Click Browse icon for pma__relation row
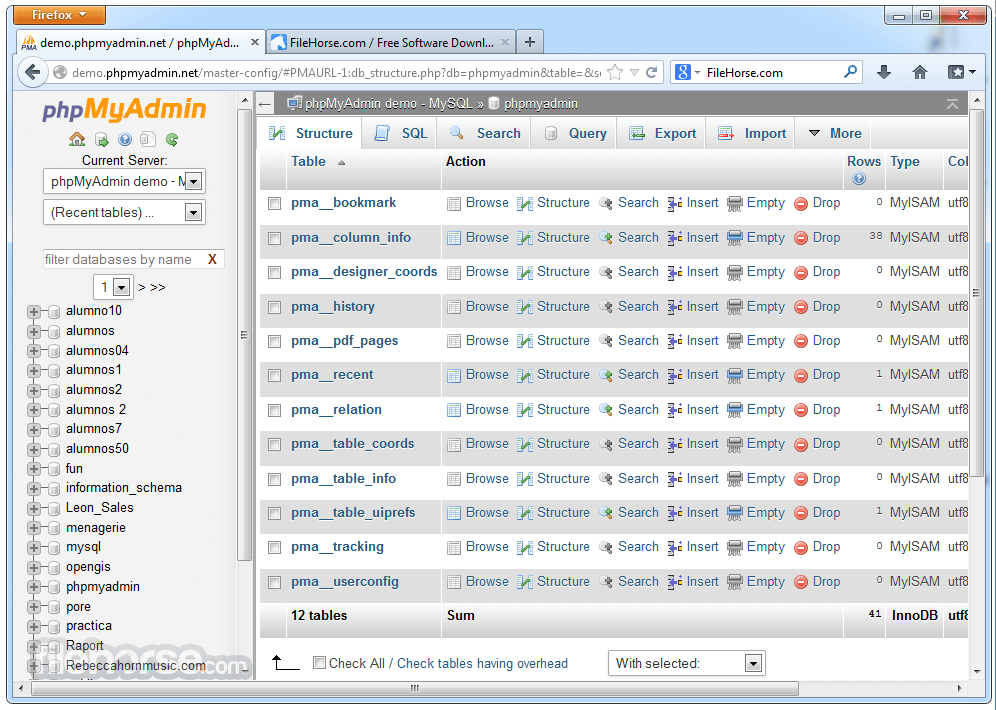This screenshot has height=710, width=996. pos(454,410)
